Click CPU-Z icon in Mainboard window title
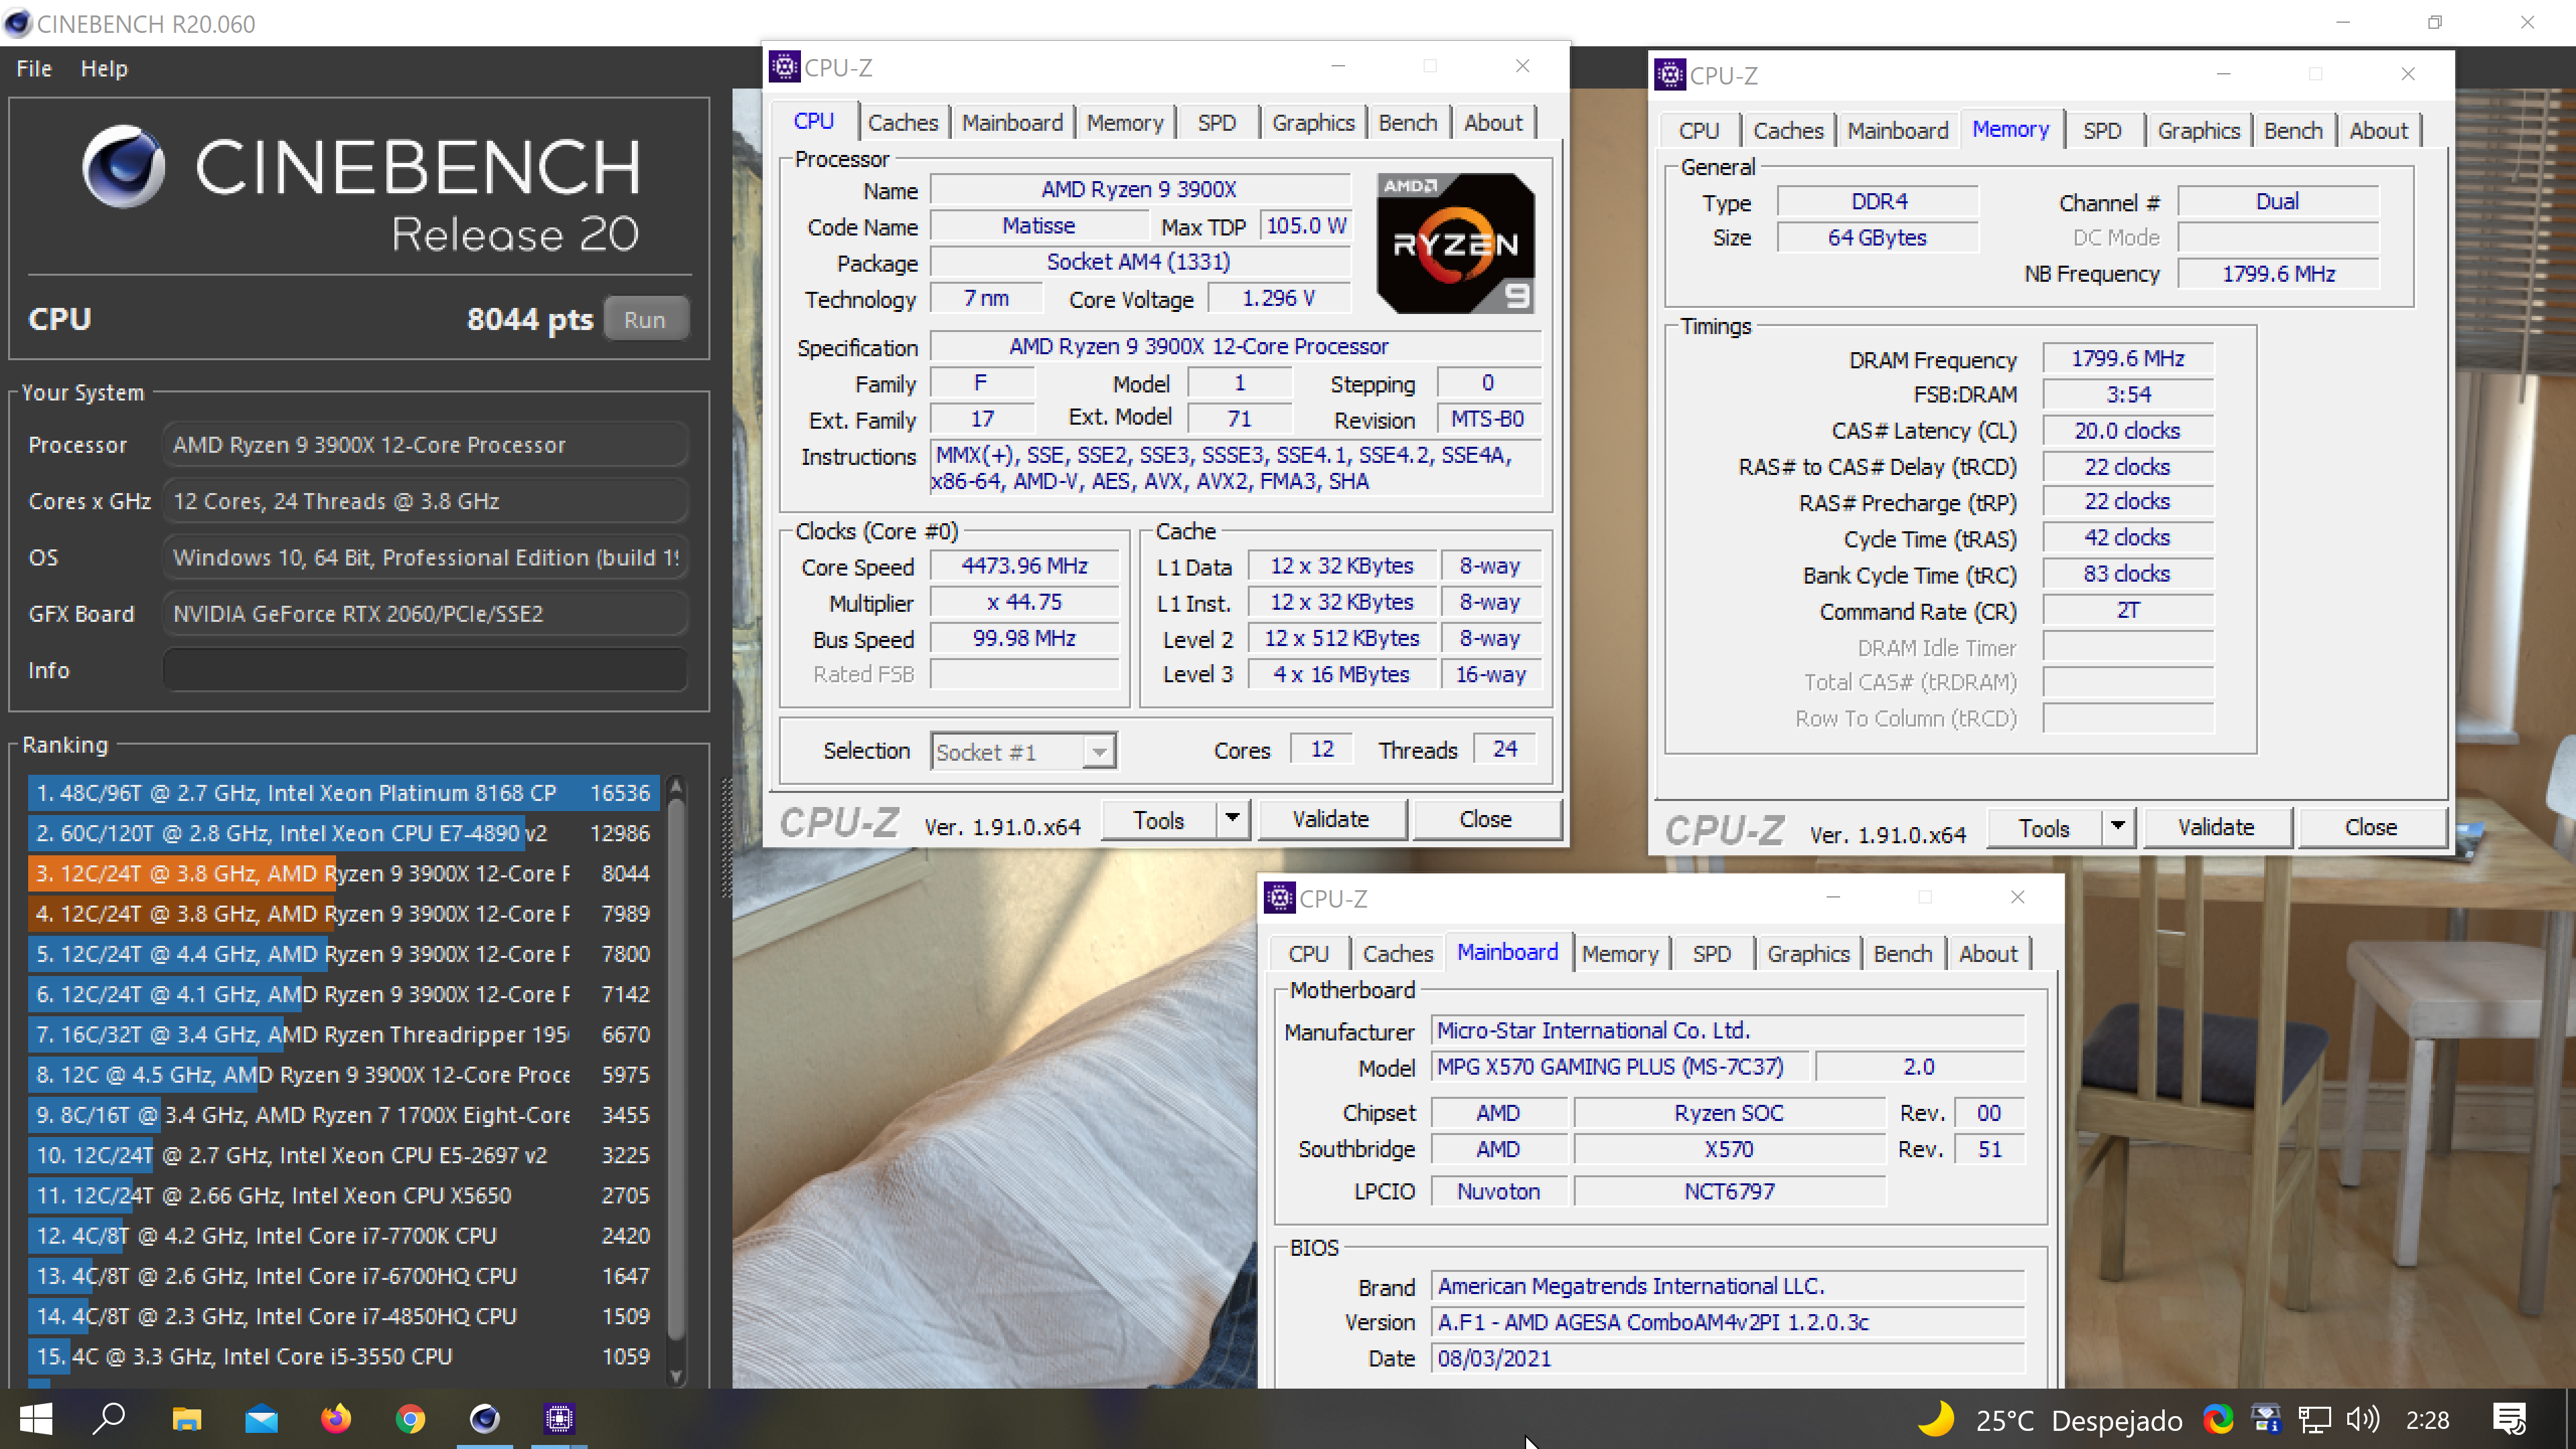Image resolution: width=2576 pixels, height=1449 pixels. 1279,897
